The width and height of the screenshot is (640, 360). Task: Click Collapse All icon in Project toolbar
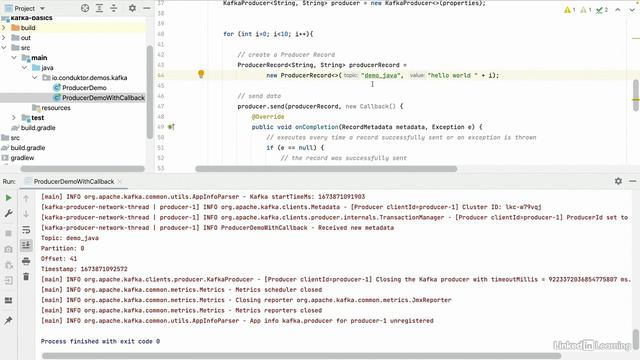[113, 8]
